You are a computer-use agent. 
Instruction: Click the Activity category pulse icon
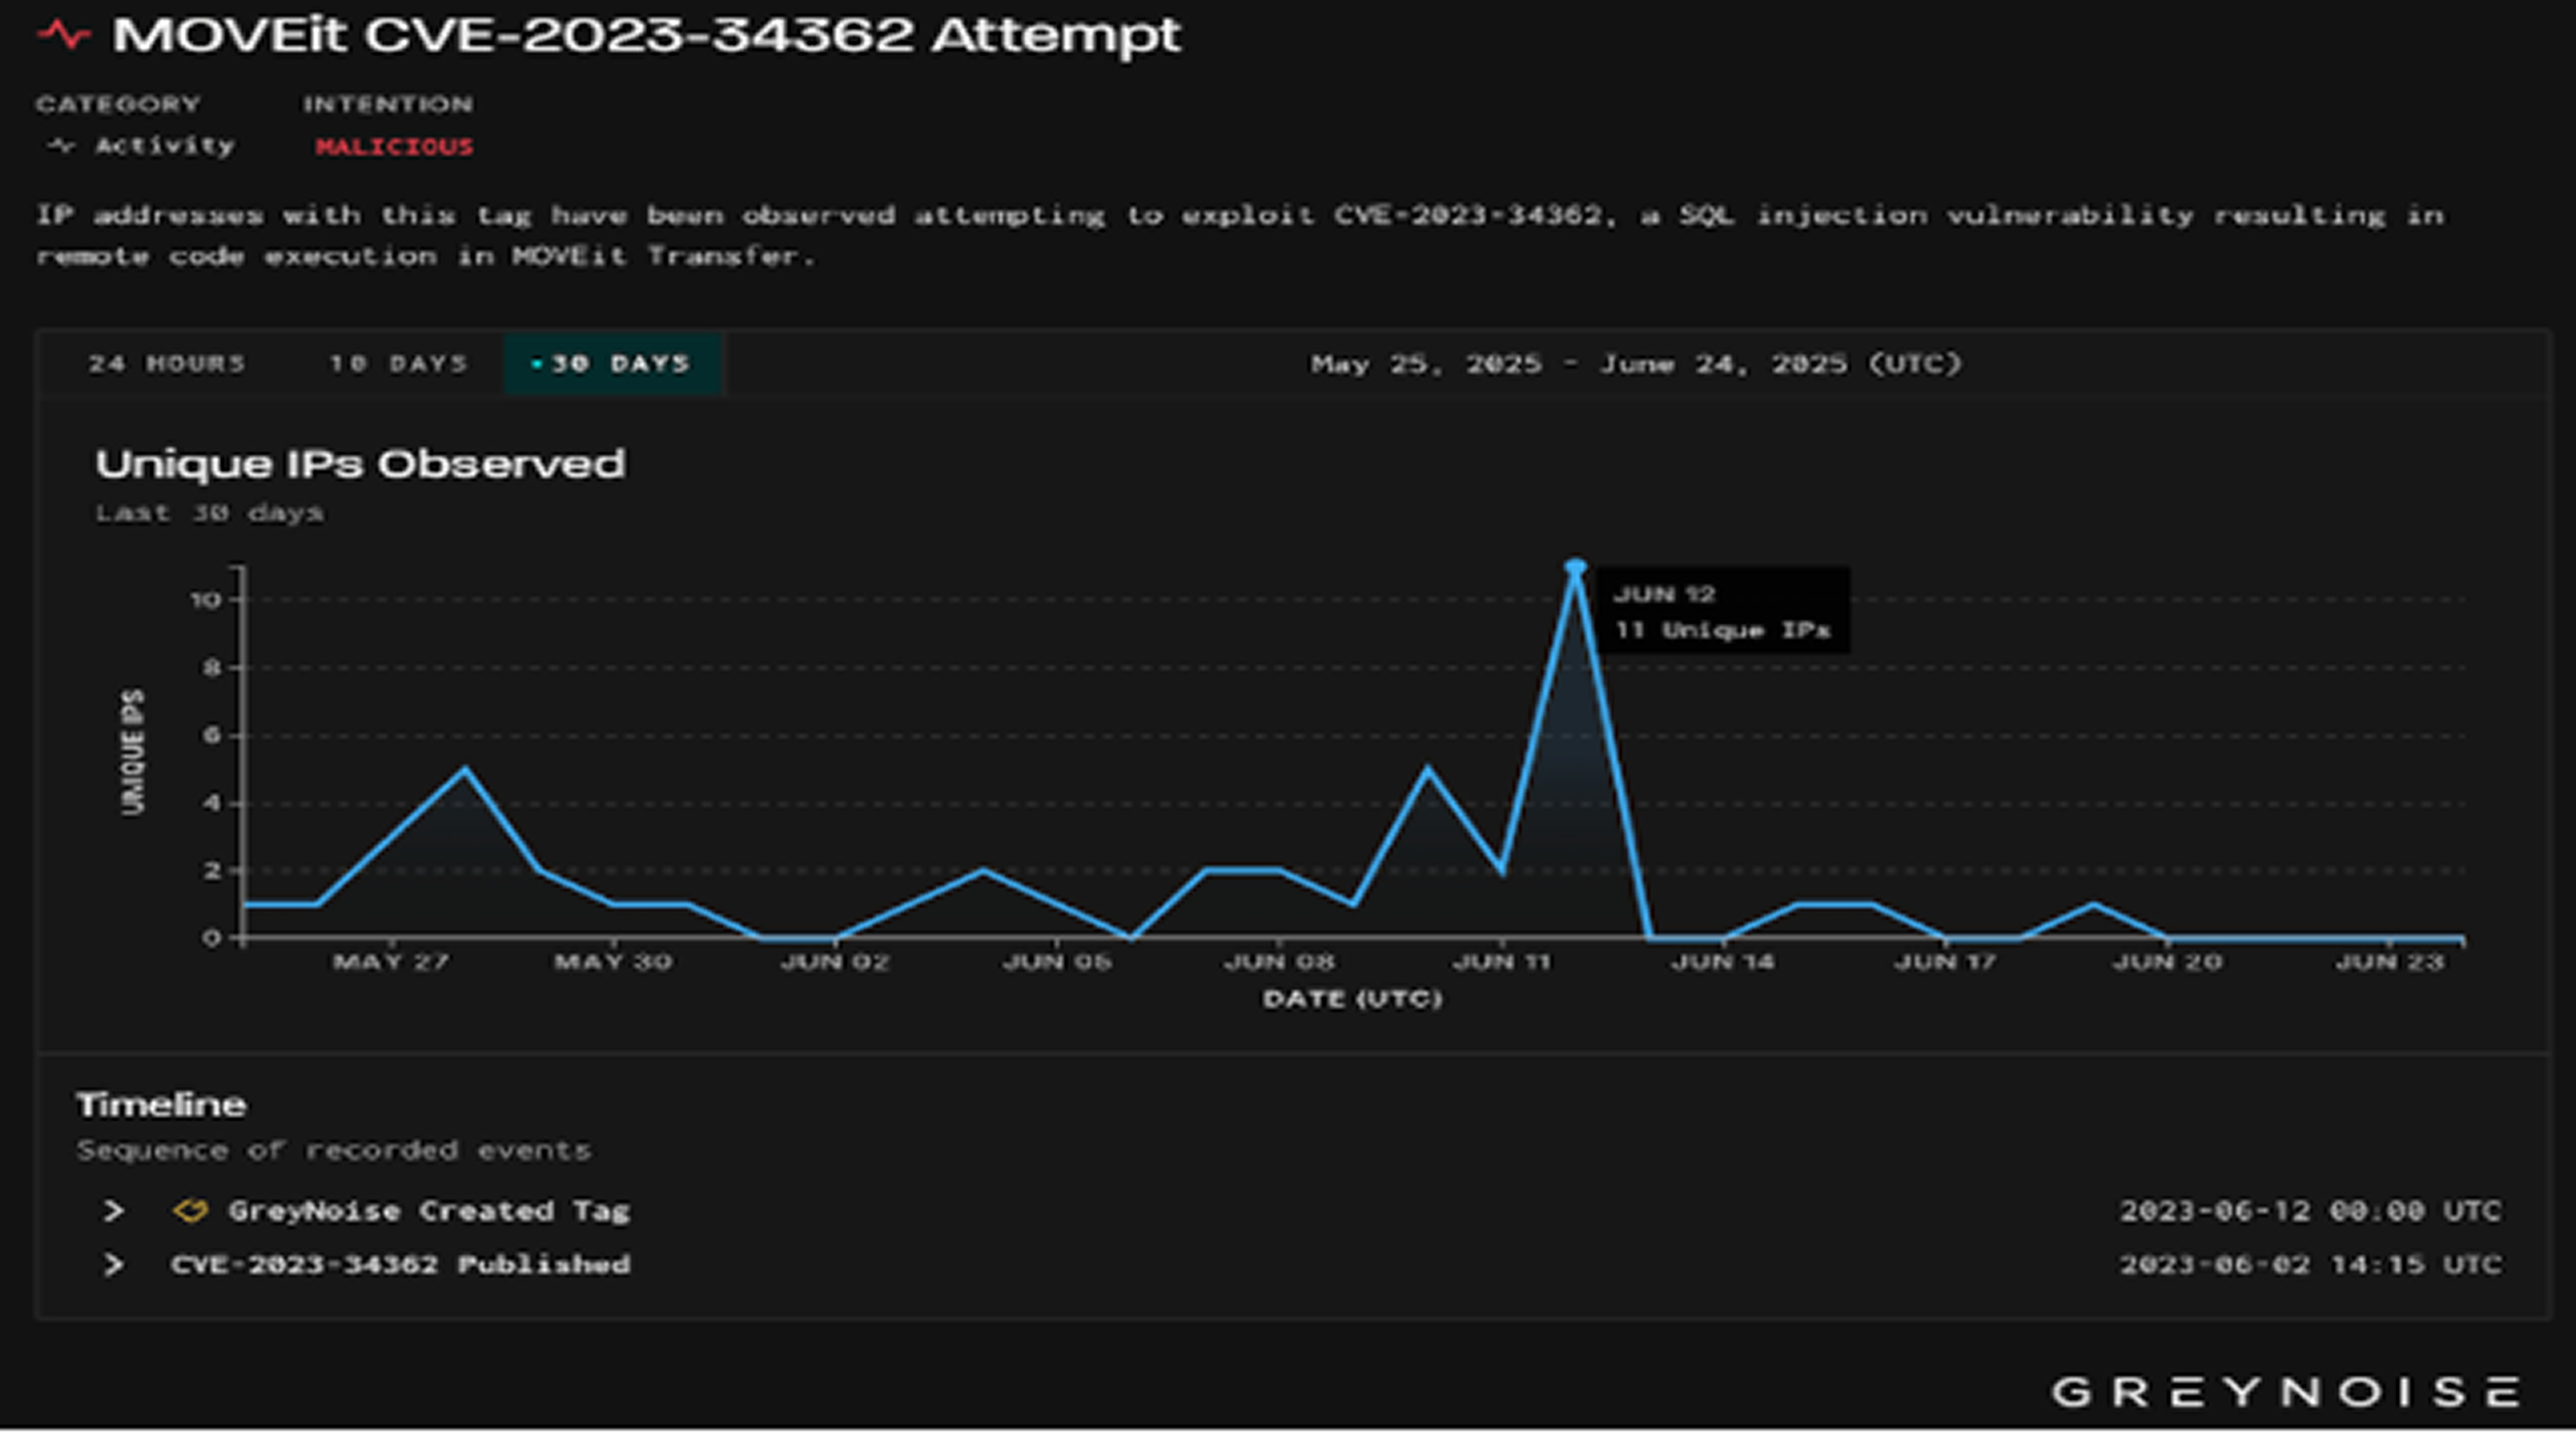(x=61, y=146)
